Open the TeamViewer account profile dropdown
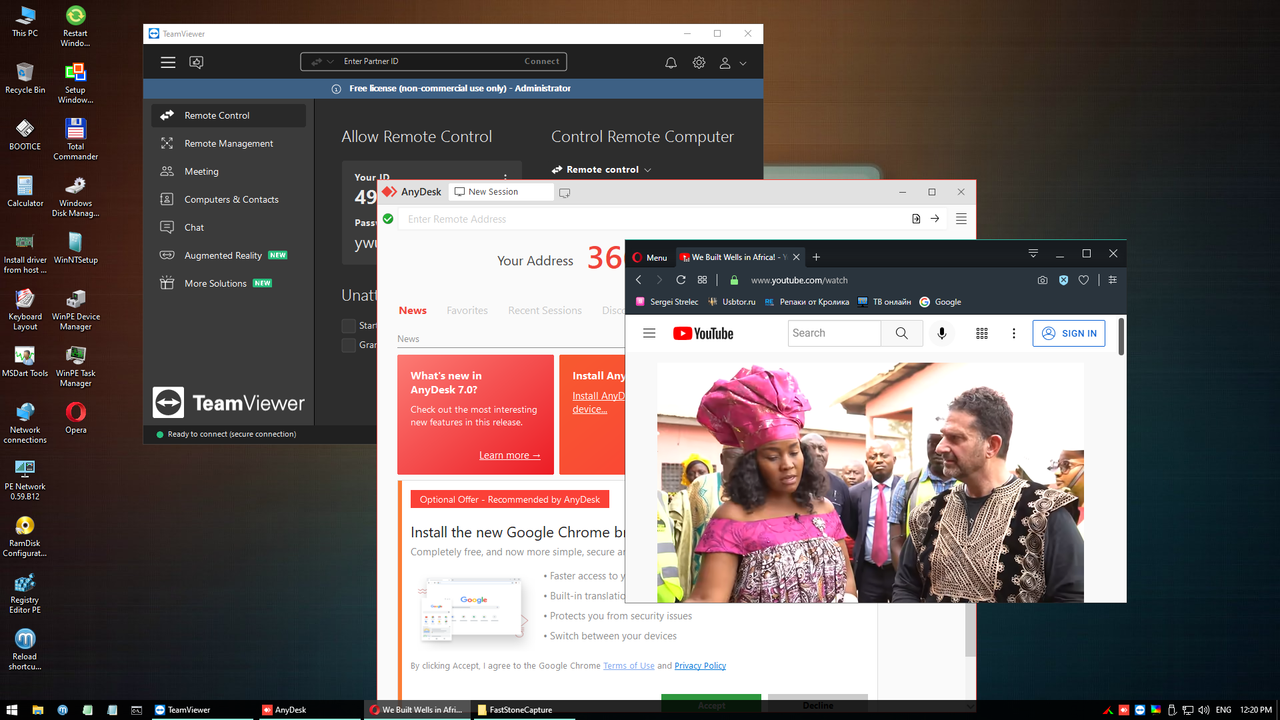 (x=732, y=62)
